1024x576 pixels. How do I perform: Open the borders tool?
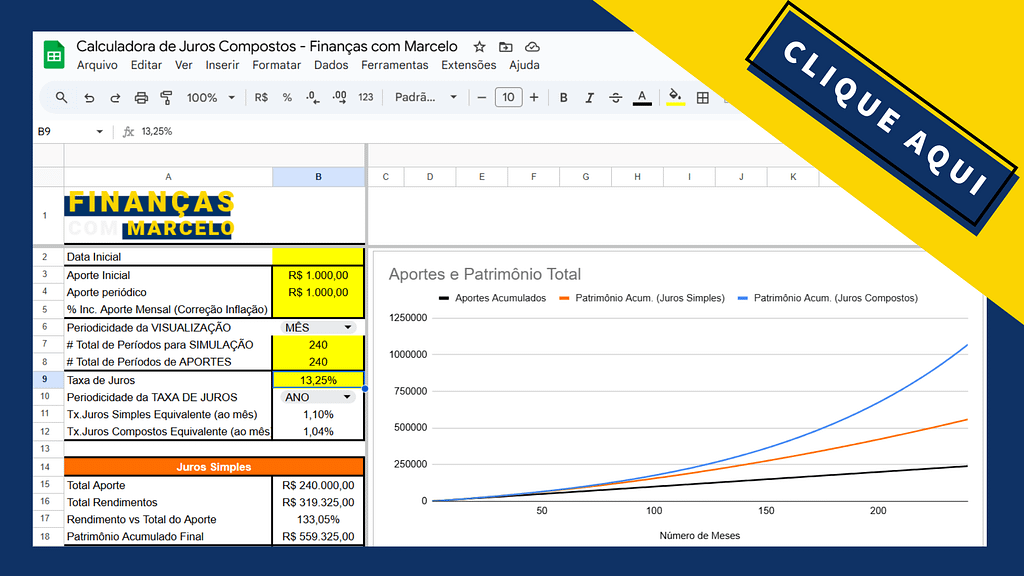(703, 98)
